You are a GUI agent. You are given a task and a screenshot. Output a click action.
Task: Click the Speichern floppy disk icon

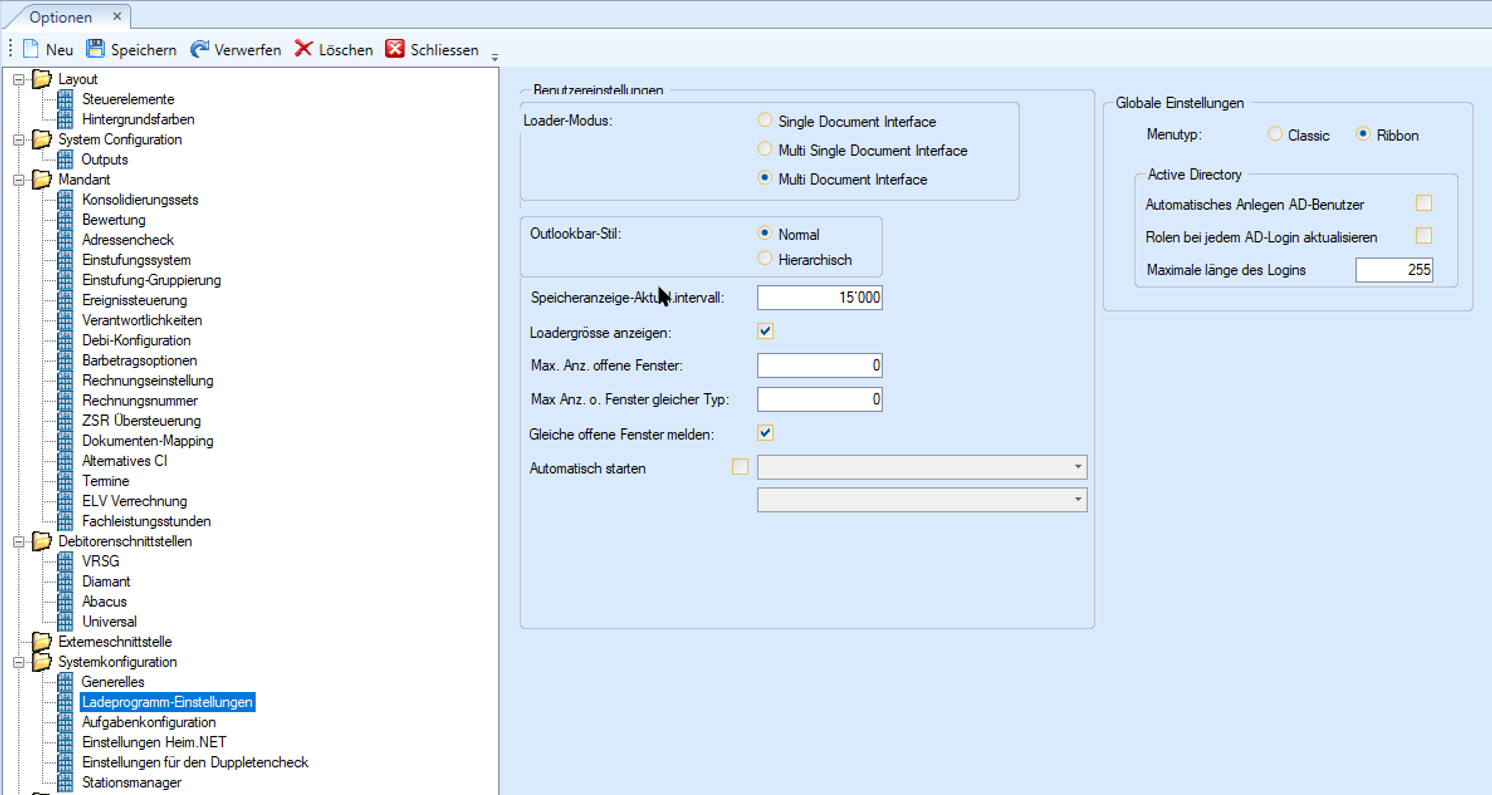click(x=95, y=49)
